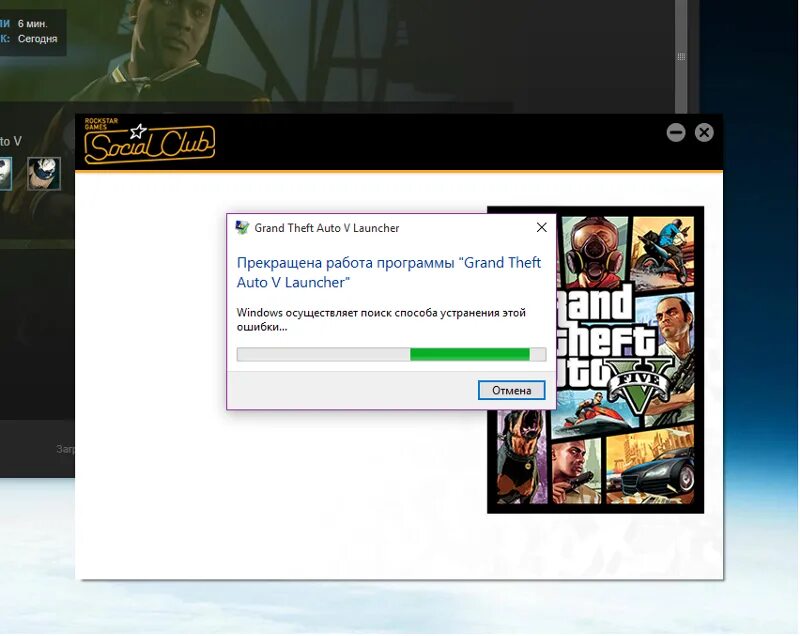Click the "6 мин." playtime text in Steam
Viewport: 800px width, 636px height.
[x=33, y=23]
